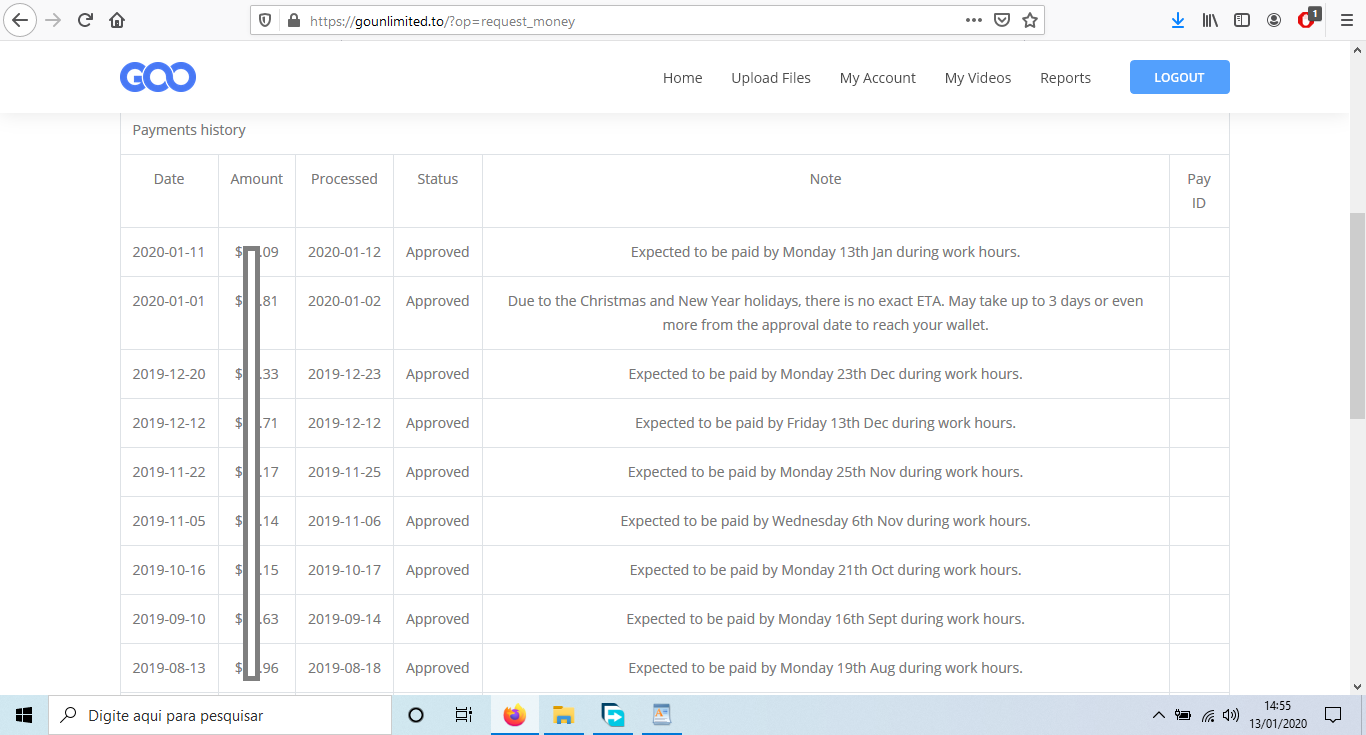Screen dimensions: 1366x735
Task: Toggle the sidebar view icon
Action: click(1242, 20)
